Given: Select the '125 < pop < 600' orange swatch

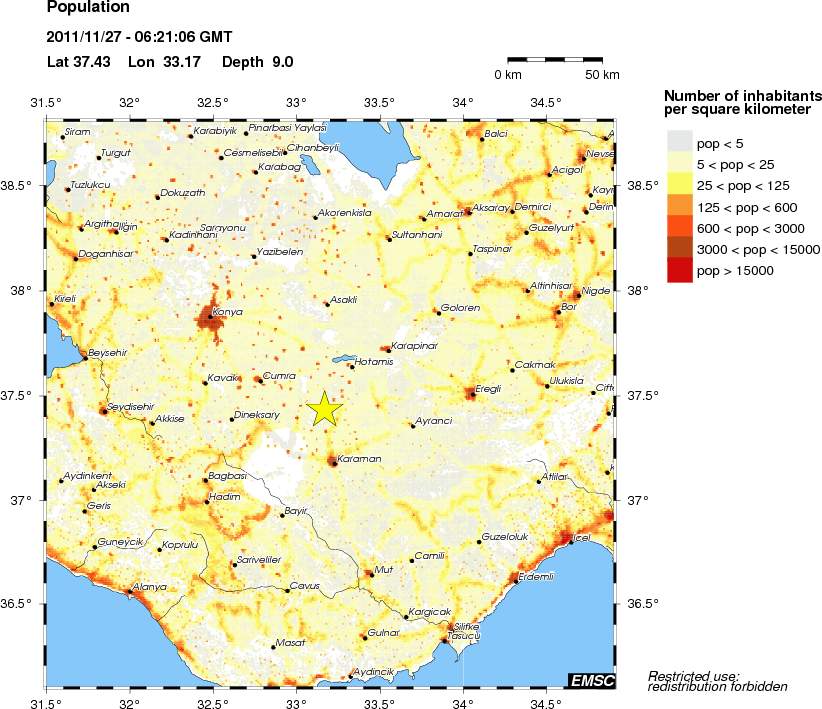Looking at the screenshot, I should 679,206.
